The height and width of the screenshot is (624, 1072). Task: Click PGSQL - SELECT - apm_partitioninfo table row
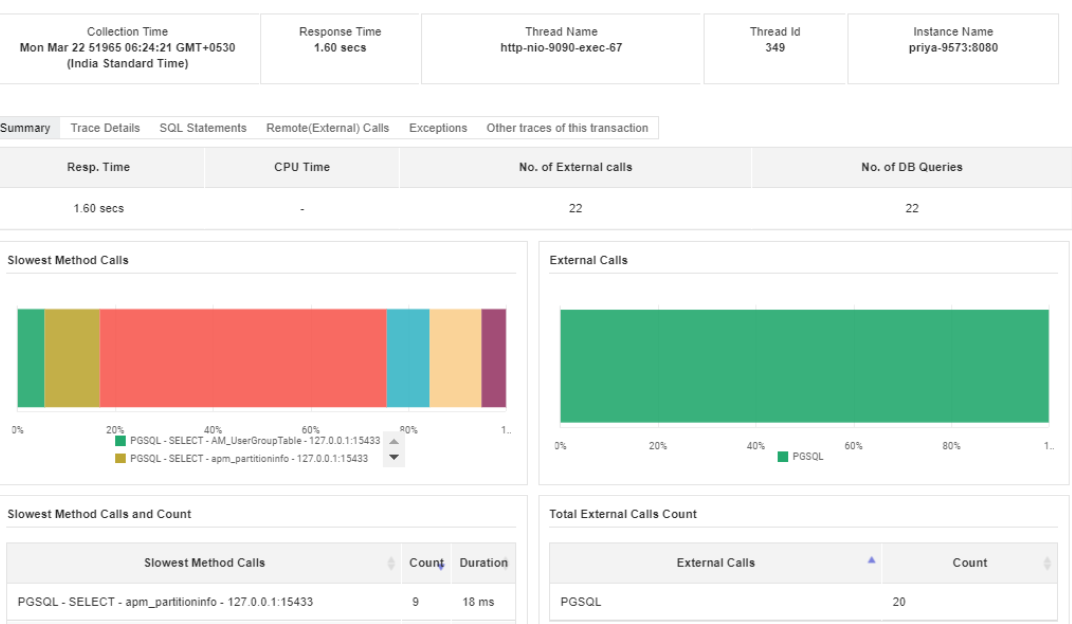click(x=261, y=602)
